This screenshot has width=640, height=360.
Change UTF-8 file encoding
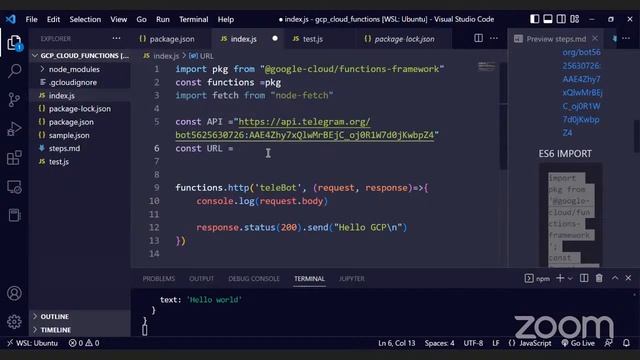[x=473, y=343]
